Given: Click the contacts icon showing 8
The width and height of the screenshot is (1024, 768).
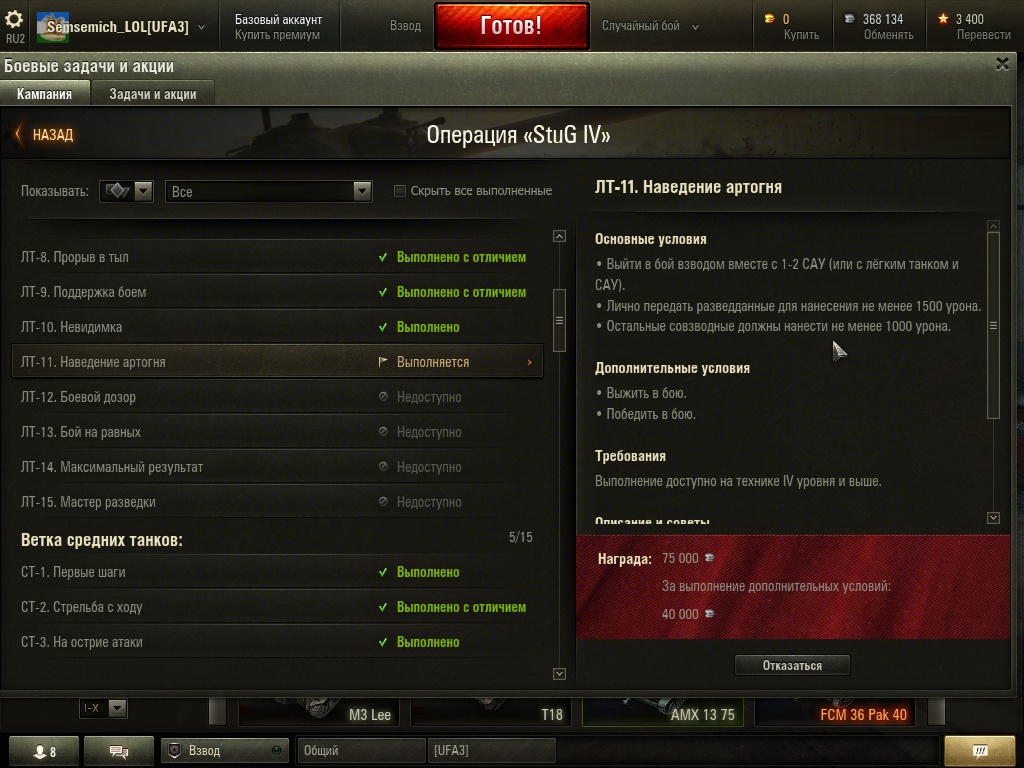Looking at the screenshot, I should pos(44,751).
